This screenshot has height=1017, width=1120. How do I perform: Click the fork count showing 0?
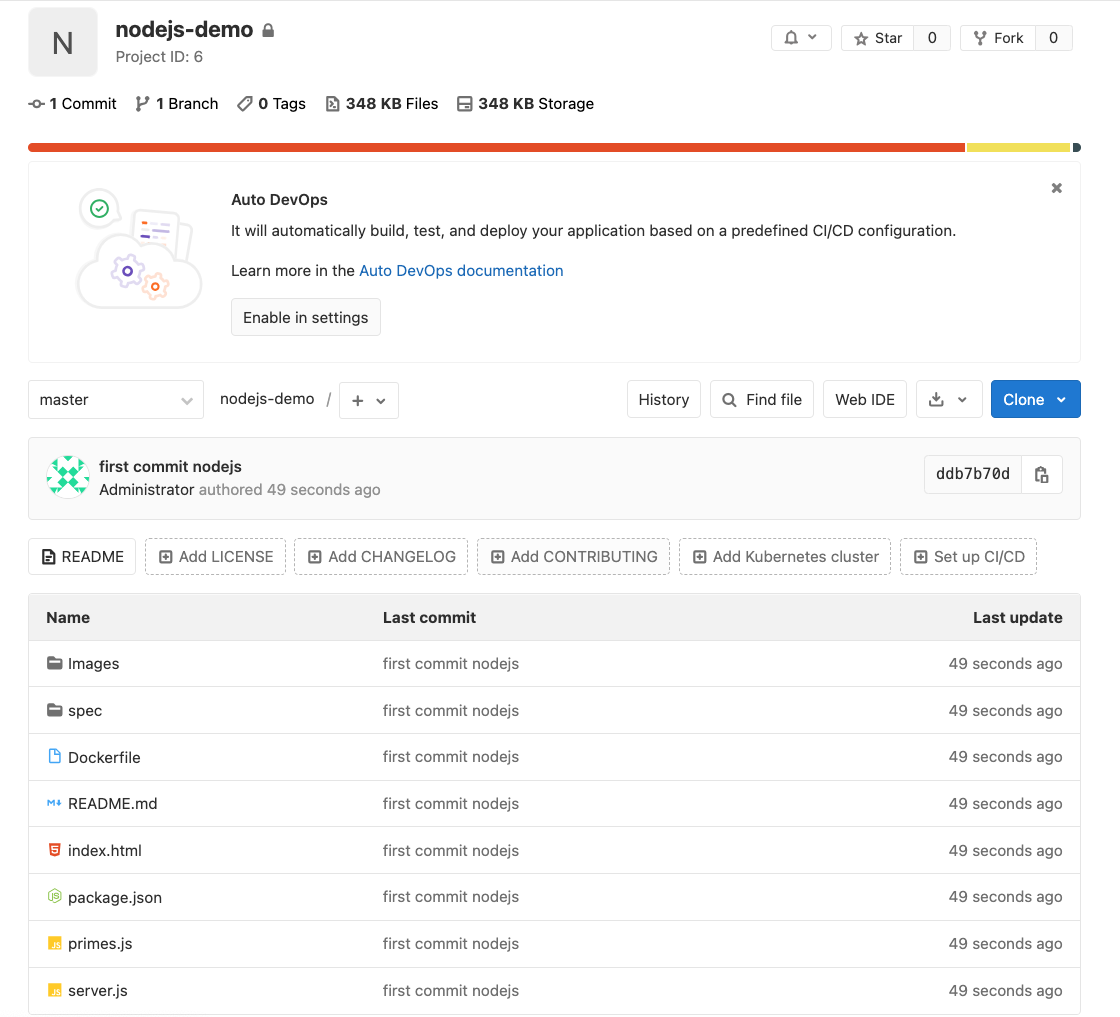tap(1054, 38)
